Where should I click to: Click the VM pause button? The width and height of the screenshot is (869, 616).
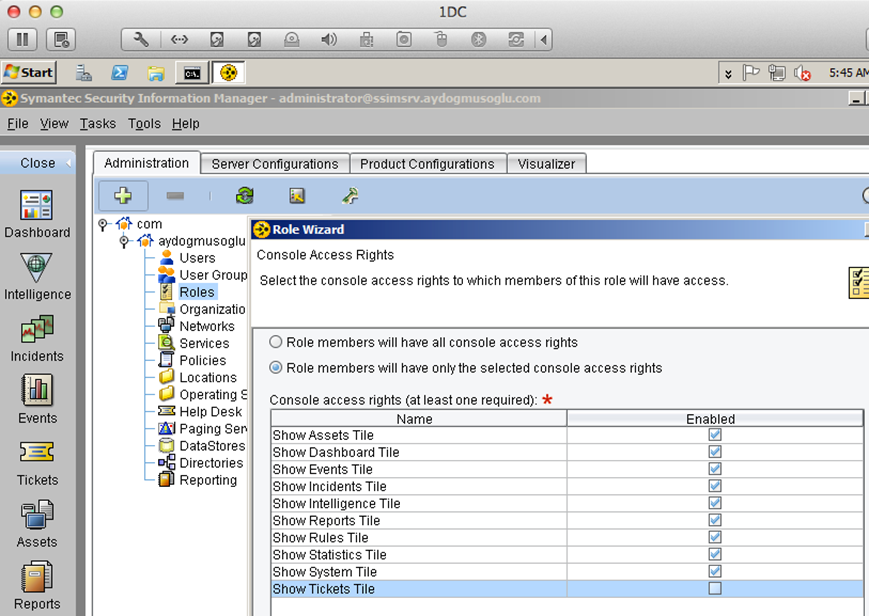pyautogui.click(x=23, y=39)
